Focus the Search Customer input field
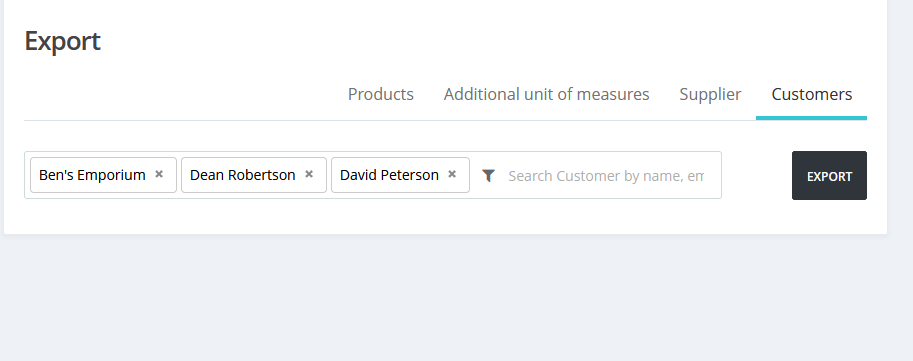This screenshot has height=361, width=913. [606, 175]
